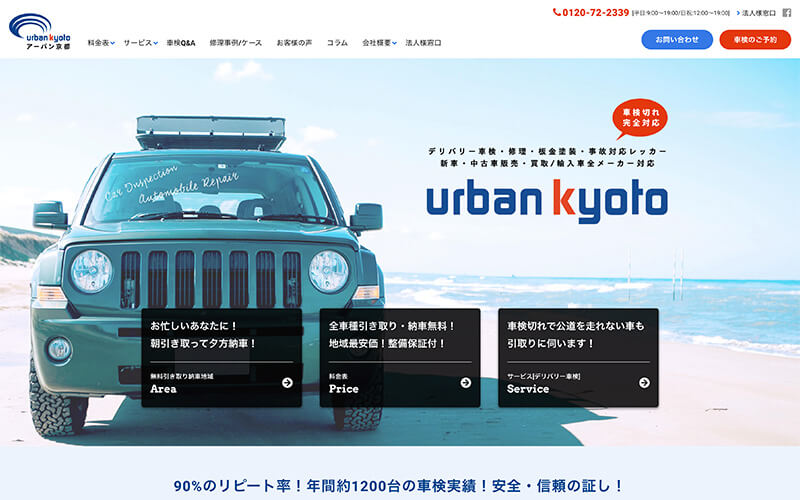Click the Service card arrow icon

point(644,383)
